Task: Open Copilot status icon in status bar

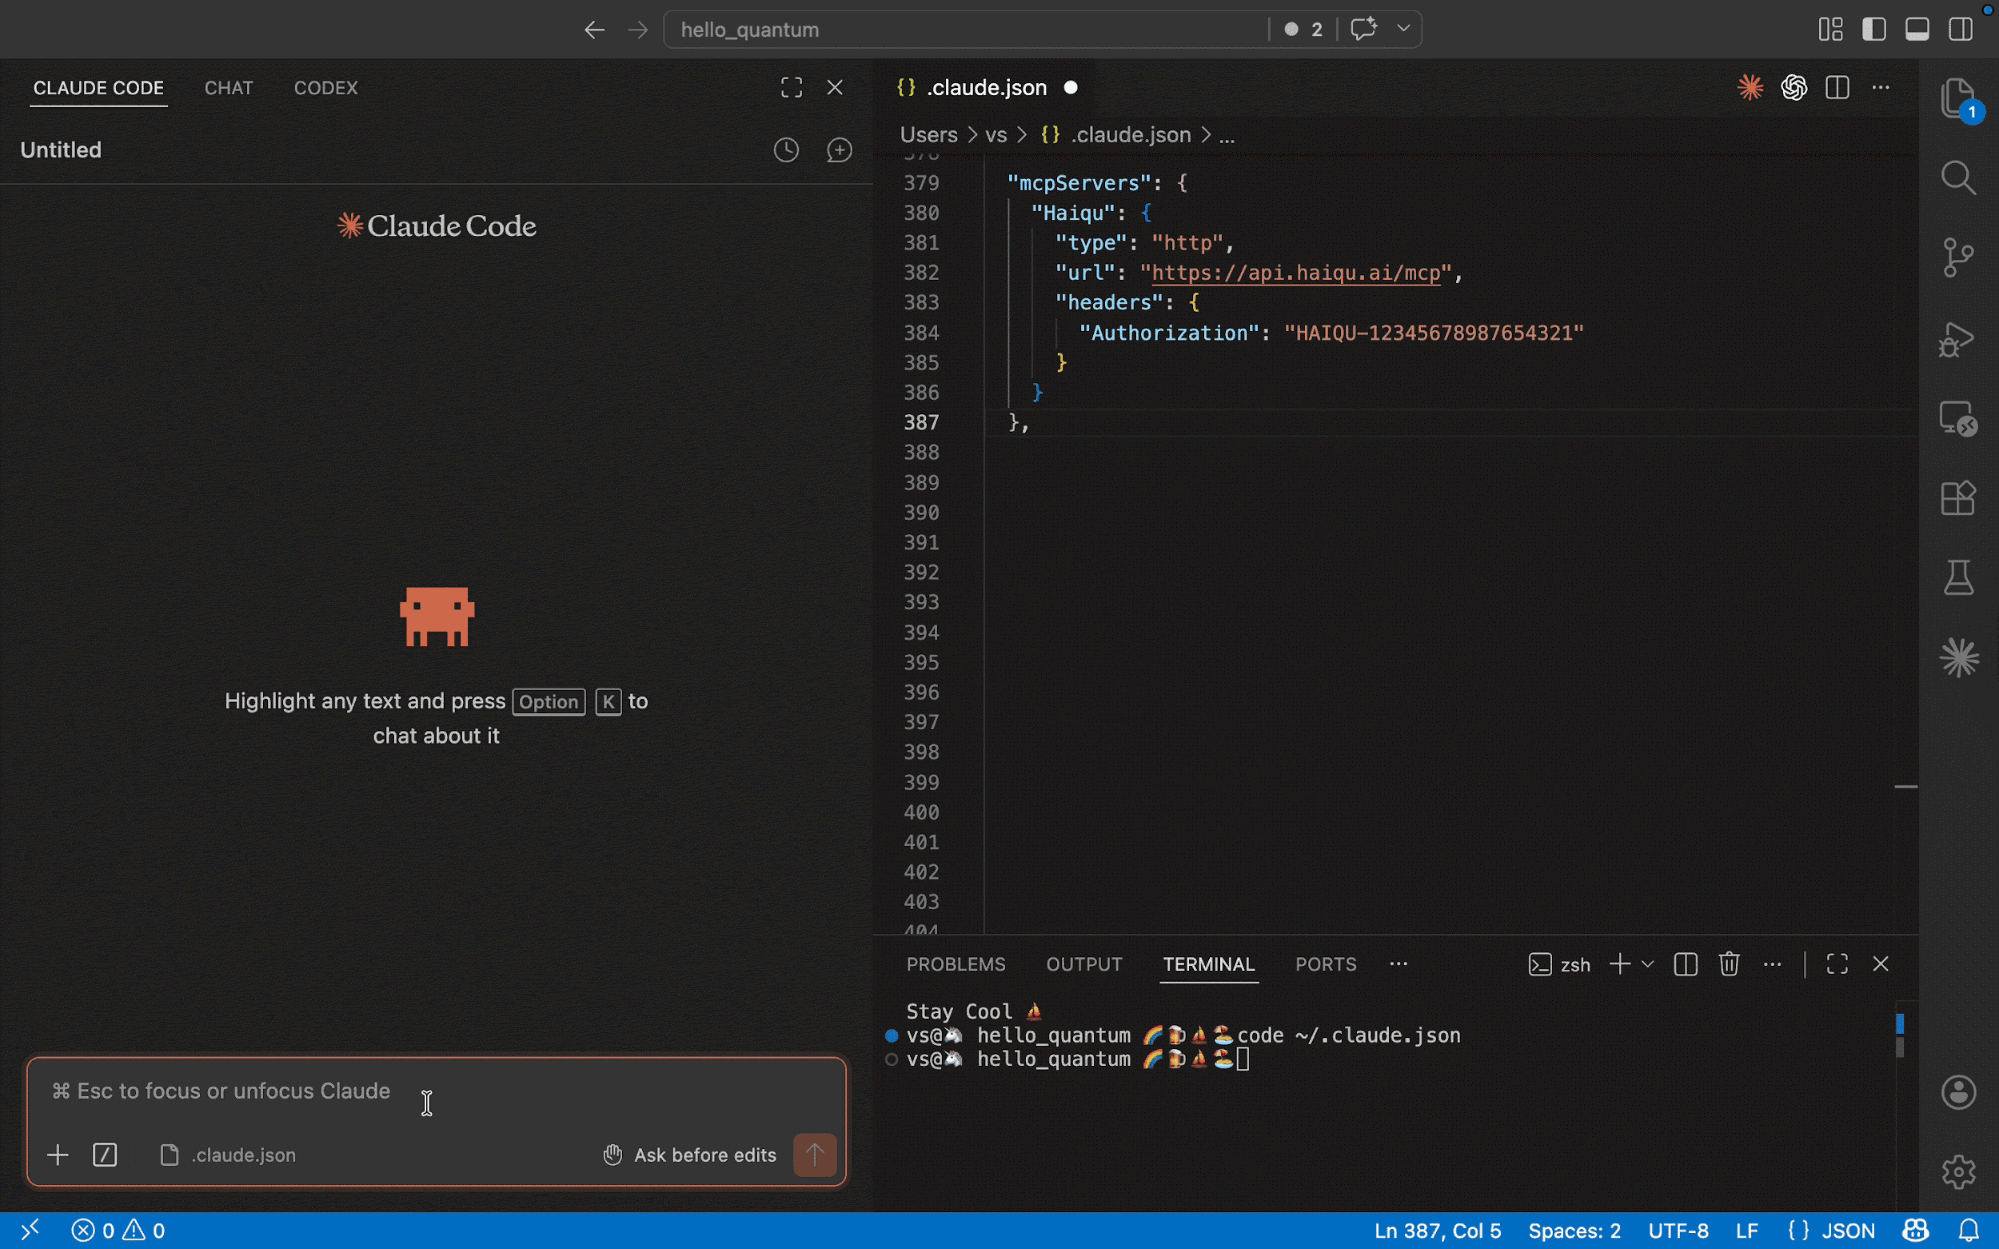Action: (1916, 1231)
